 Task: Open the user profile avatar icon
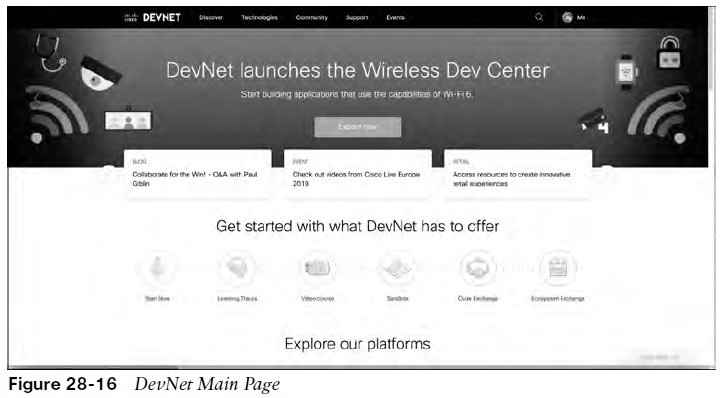click(x=567, y=17)
